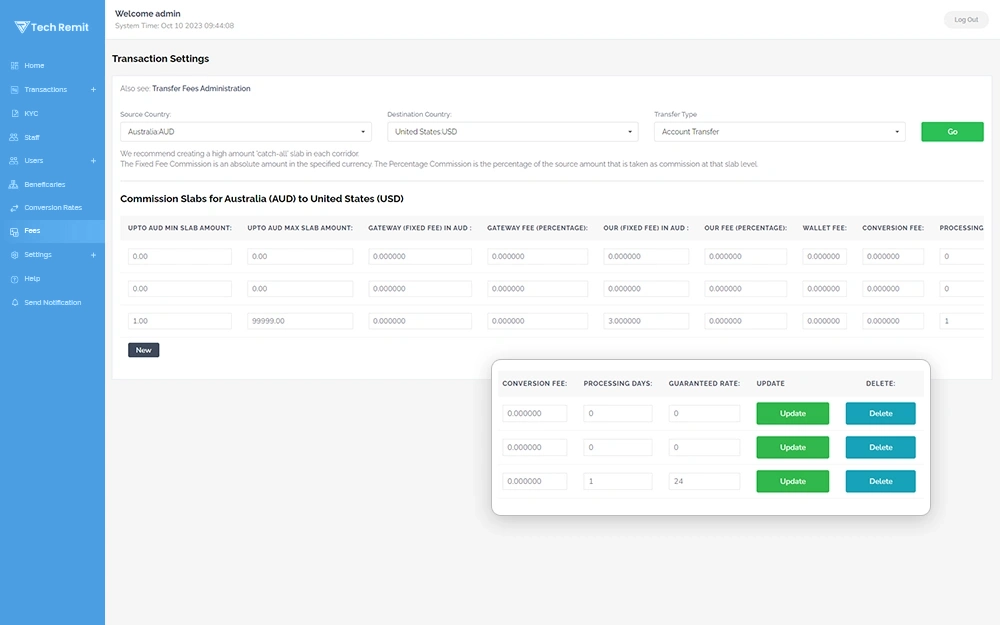This screenshot has width=1000, height=625.
Task: Expand the Settings plus sign
Action: coord(93,255)
